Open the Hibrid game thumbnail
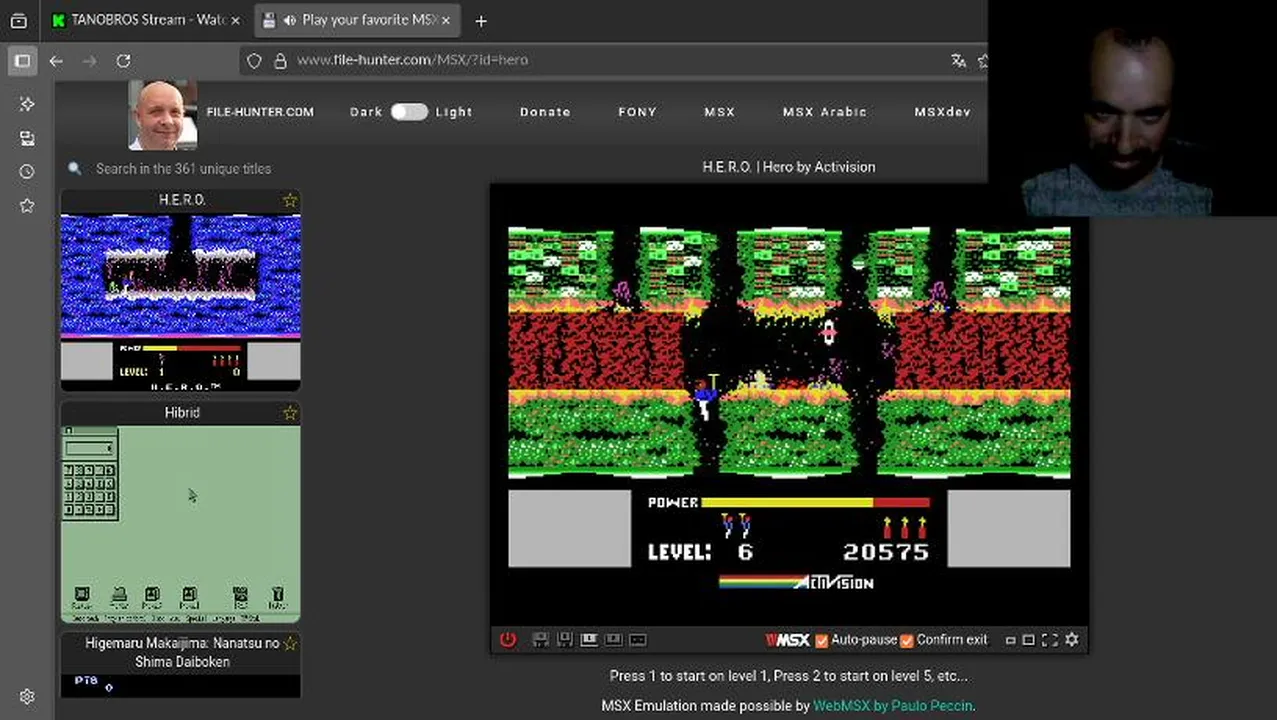The image size is (1277, 720). coord(181,523)
